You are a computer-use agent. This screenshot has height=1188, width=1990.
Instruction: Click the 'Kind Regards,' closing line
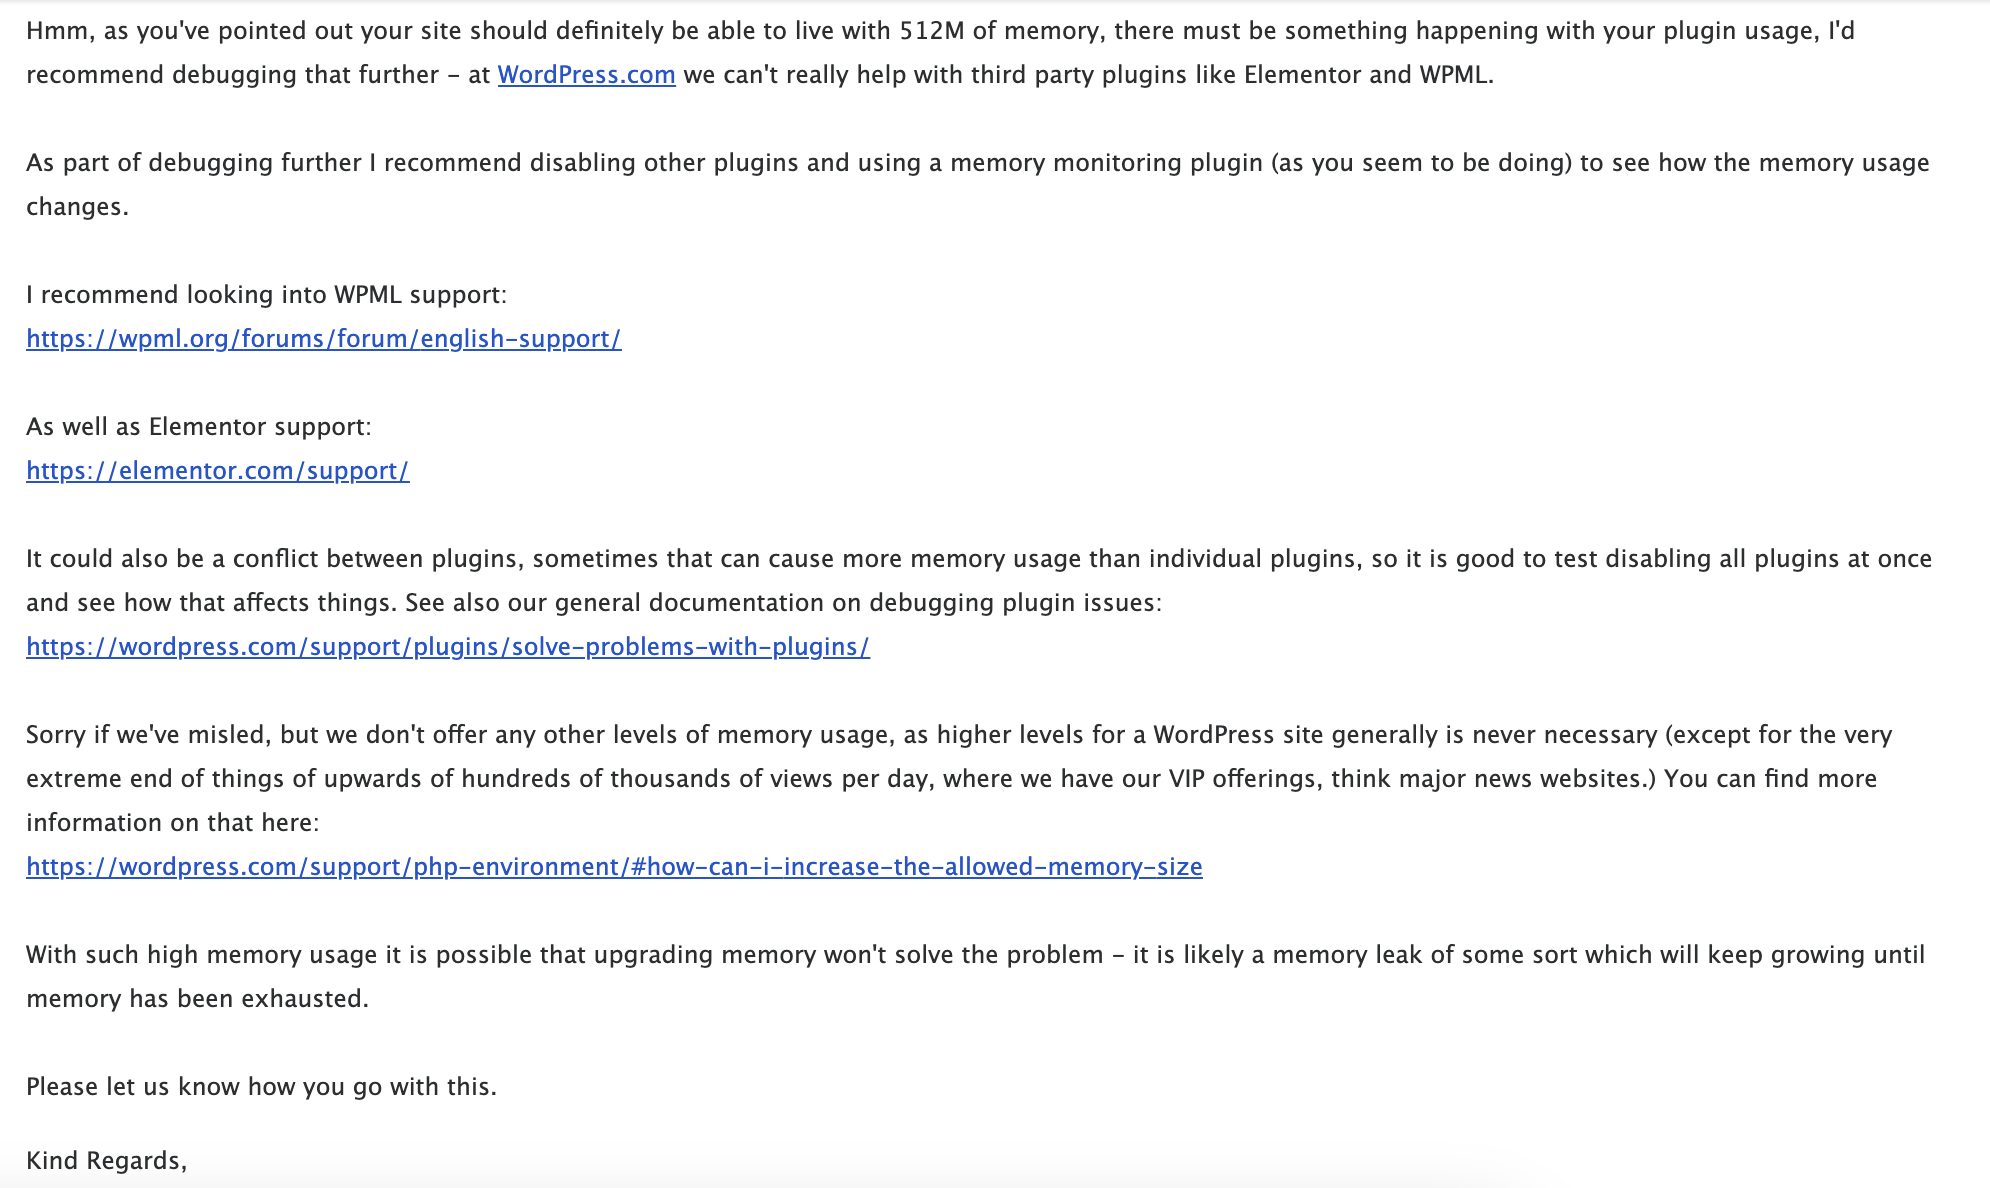click(x=106, y=1161)
